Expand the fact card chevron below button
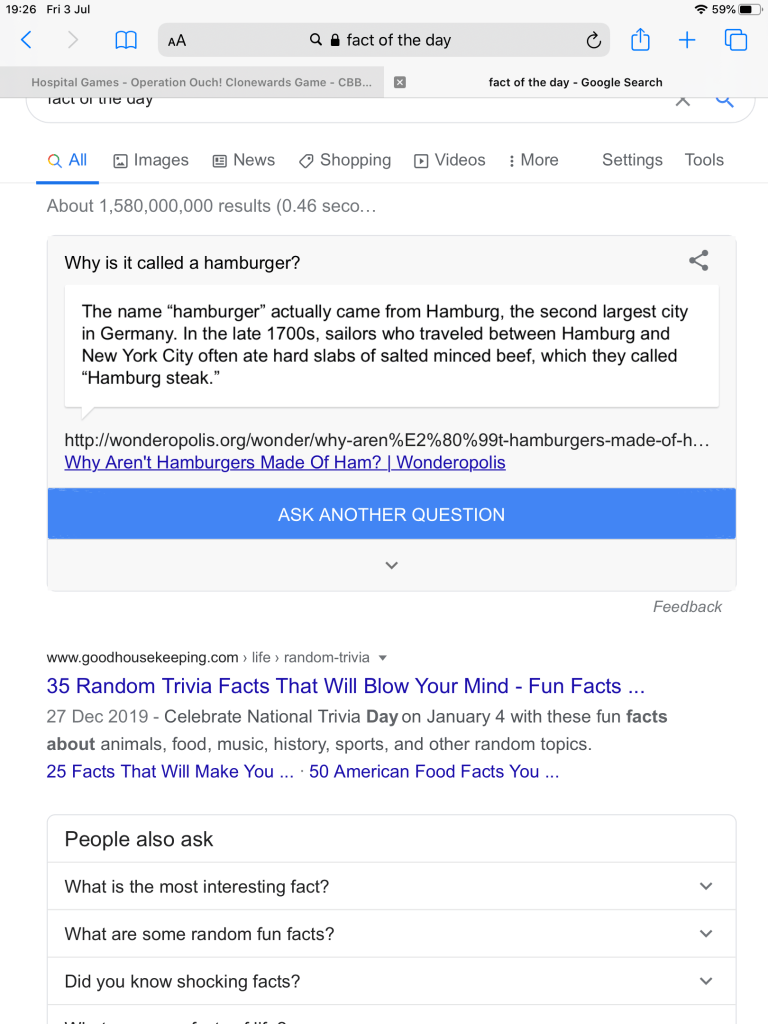The height and width of the screenshot is (1024, 768). pos(392,565)
